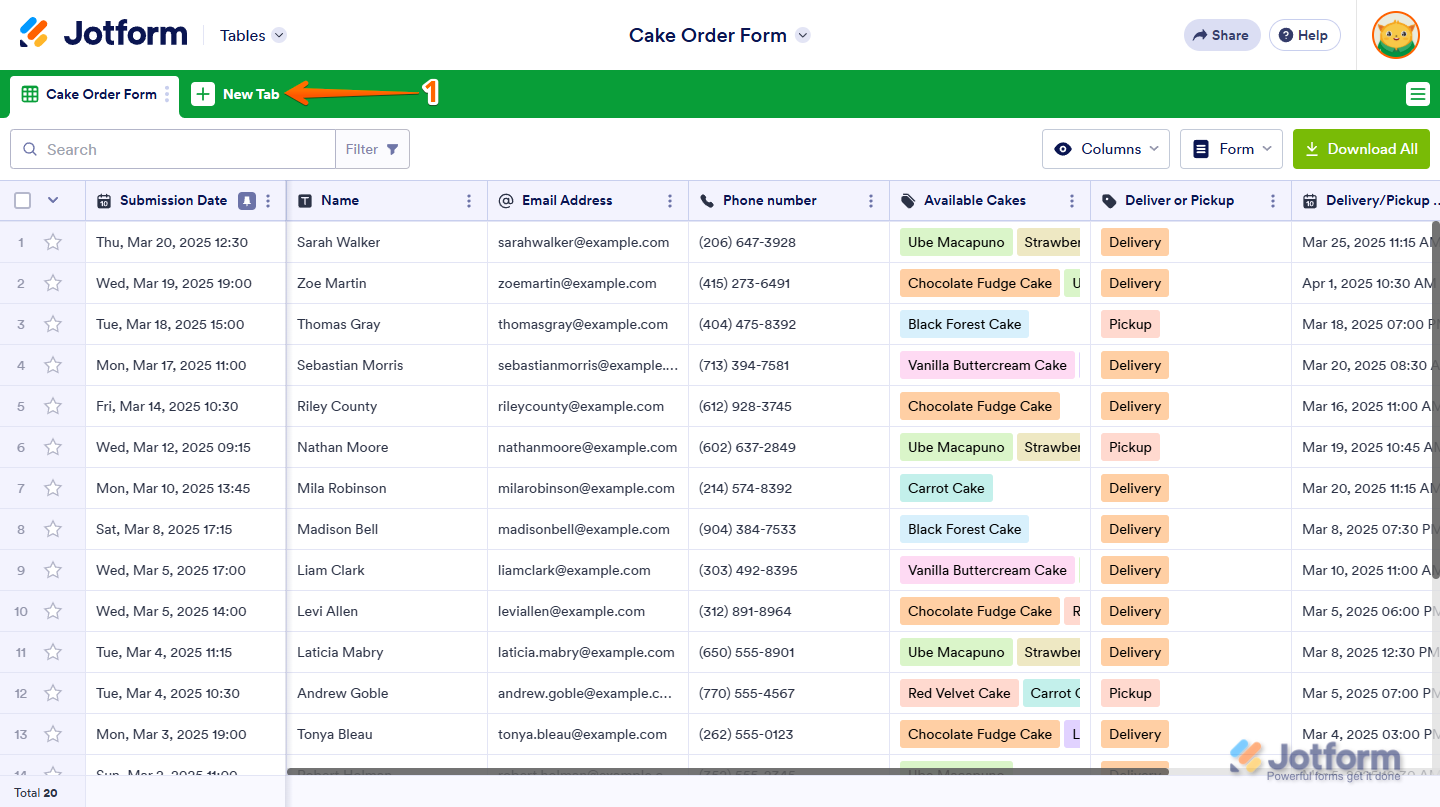The height and width of the screenshot is (807, 1440).
Task: Click the Jotform logo
Action: 103,34
